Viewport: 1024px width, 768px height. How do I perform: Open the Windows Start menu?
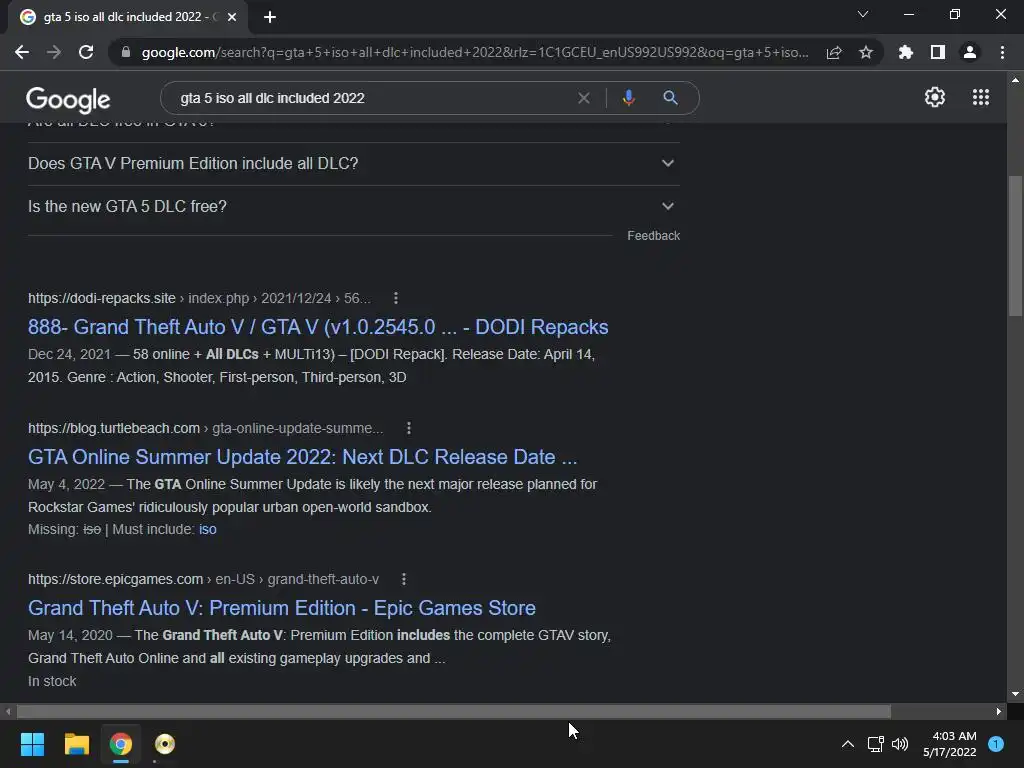(x=32, y=744)
